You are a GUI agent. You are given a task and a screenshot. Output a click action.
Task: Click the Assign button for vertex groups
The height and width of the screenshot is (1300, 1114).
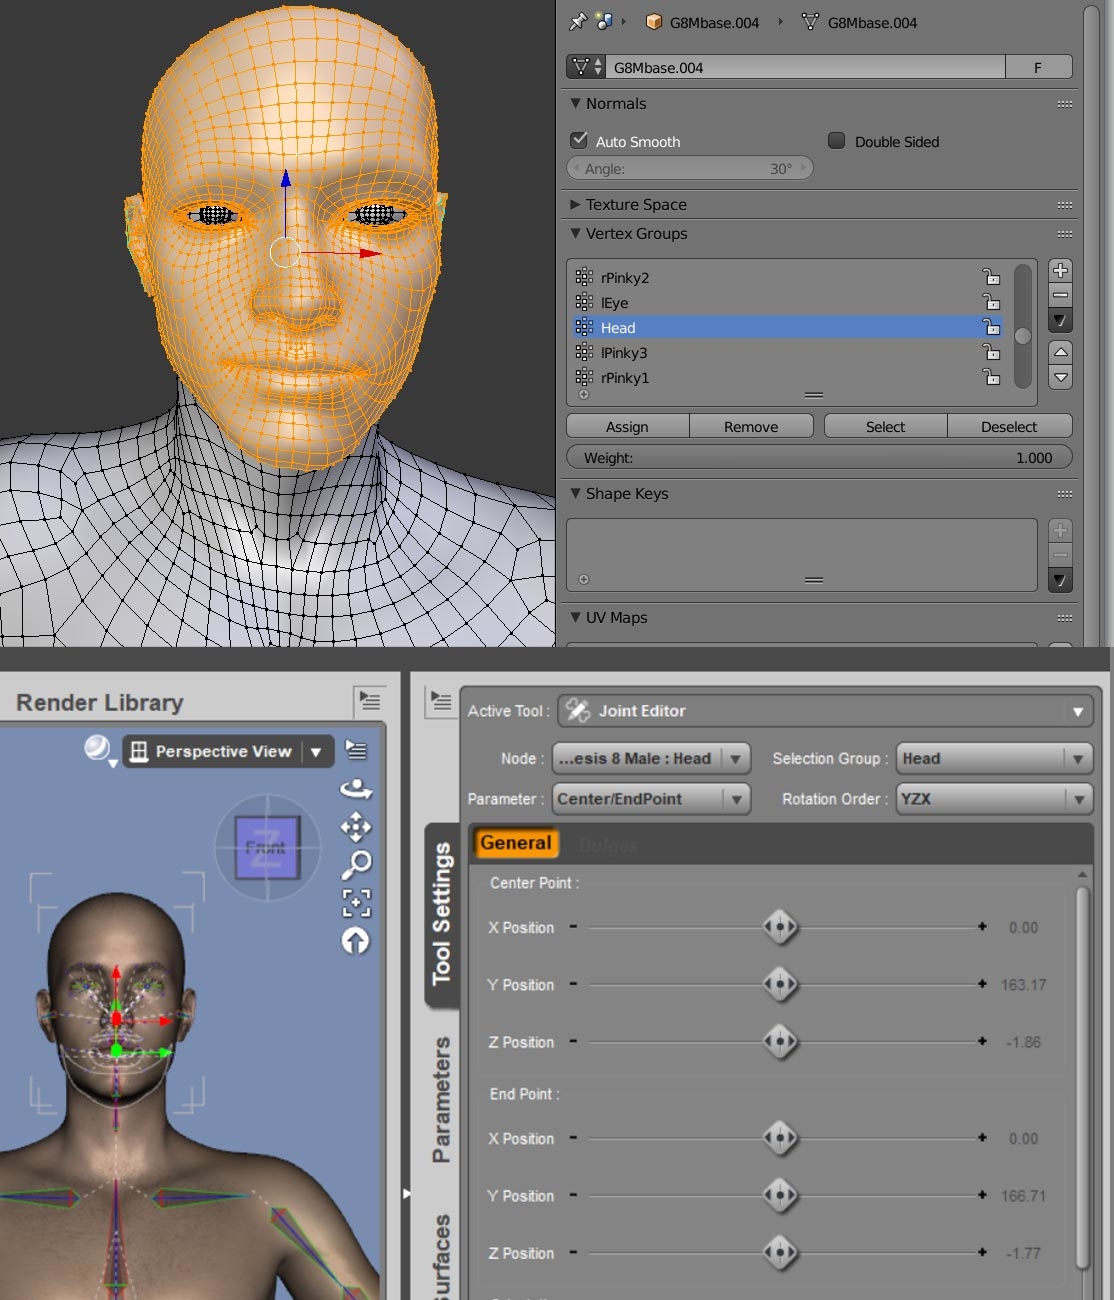tap(627, 427)
